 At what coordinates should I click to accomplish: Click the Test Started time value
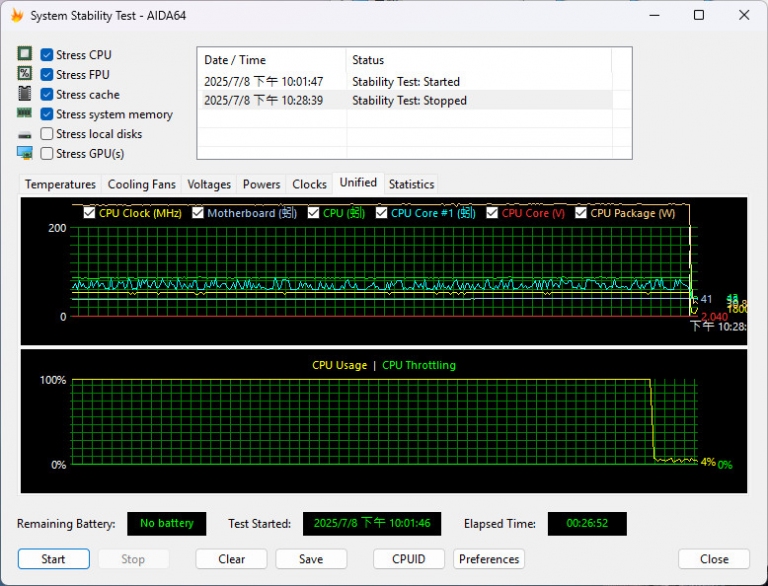click(372, 523)
